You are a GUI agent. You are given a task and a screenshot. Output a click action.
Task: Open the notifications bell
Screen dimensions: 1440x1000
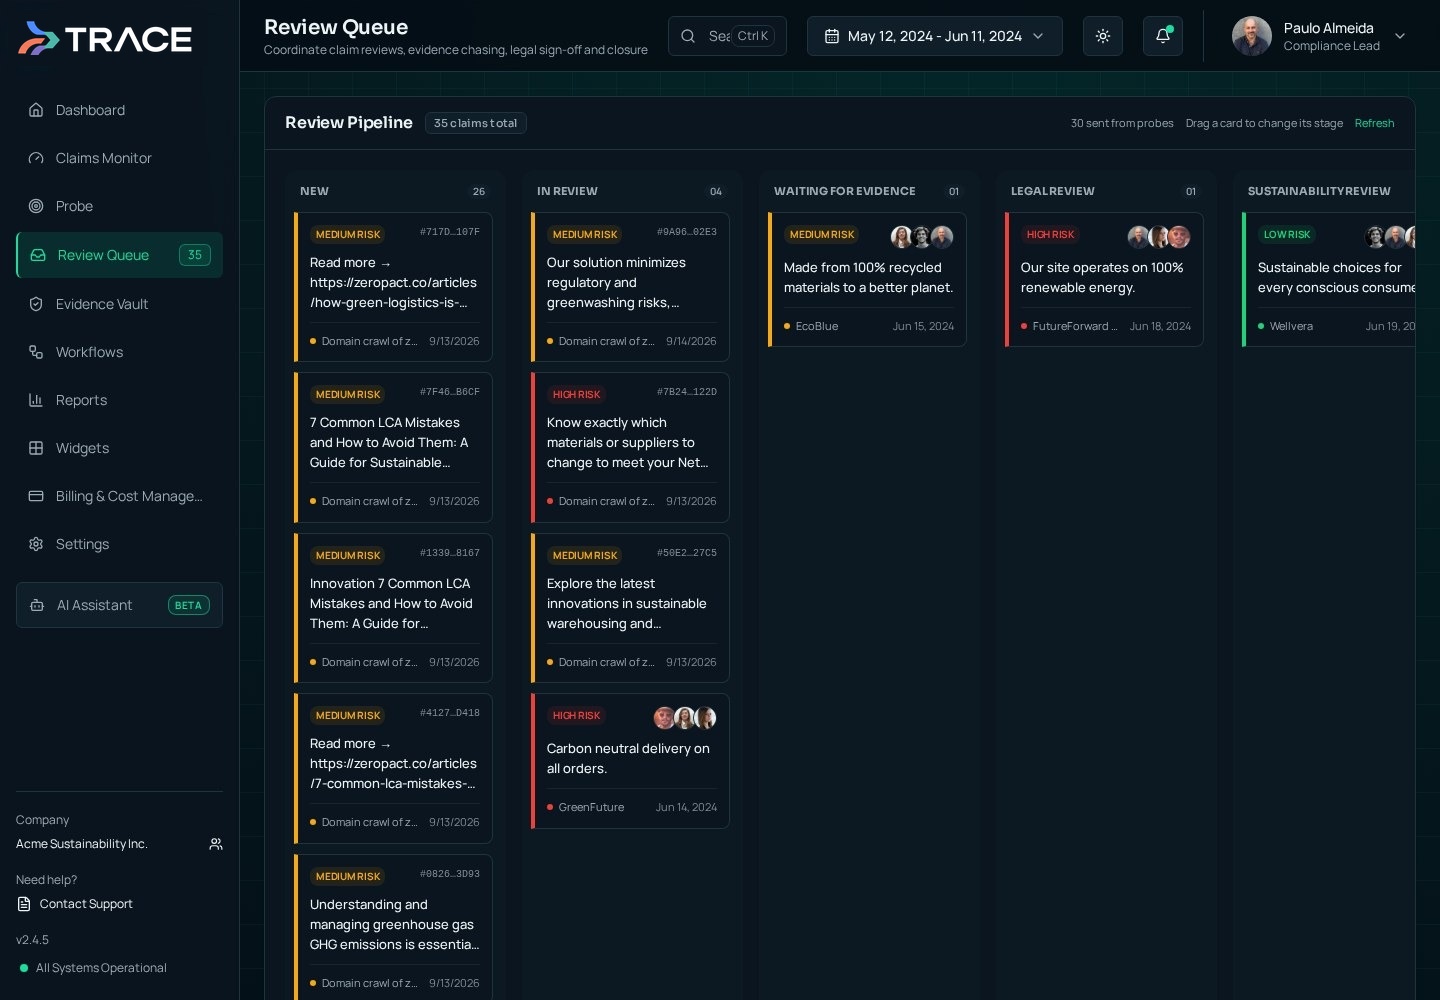tap(1163, 36)
